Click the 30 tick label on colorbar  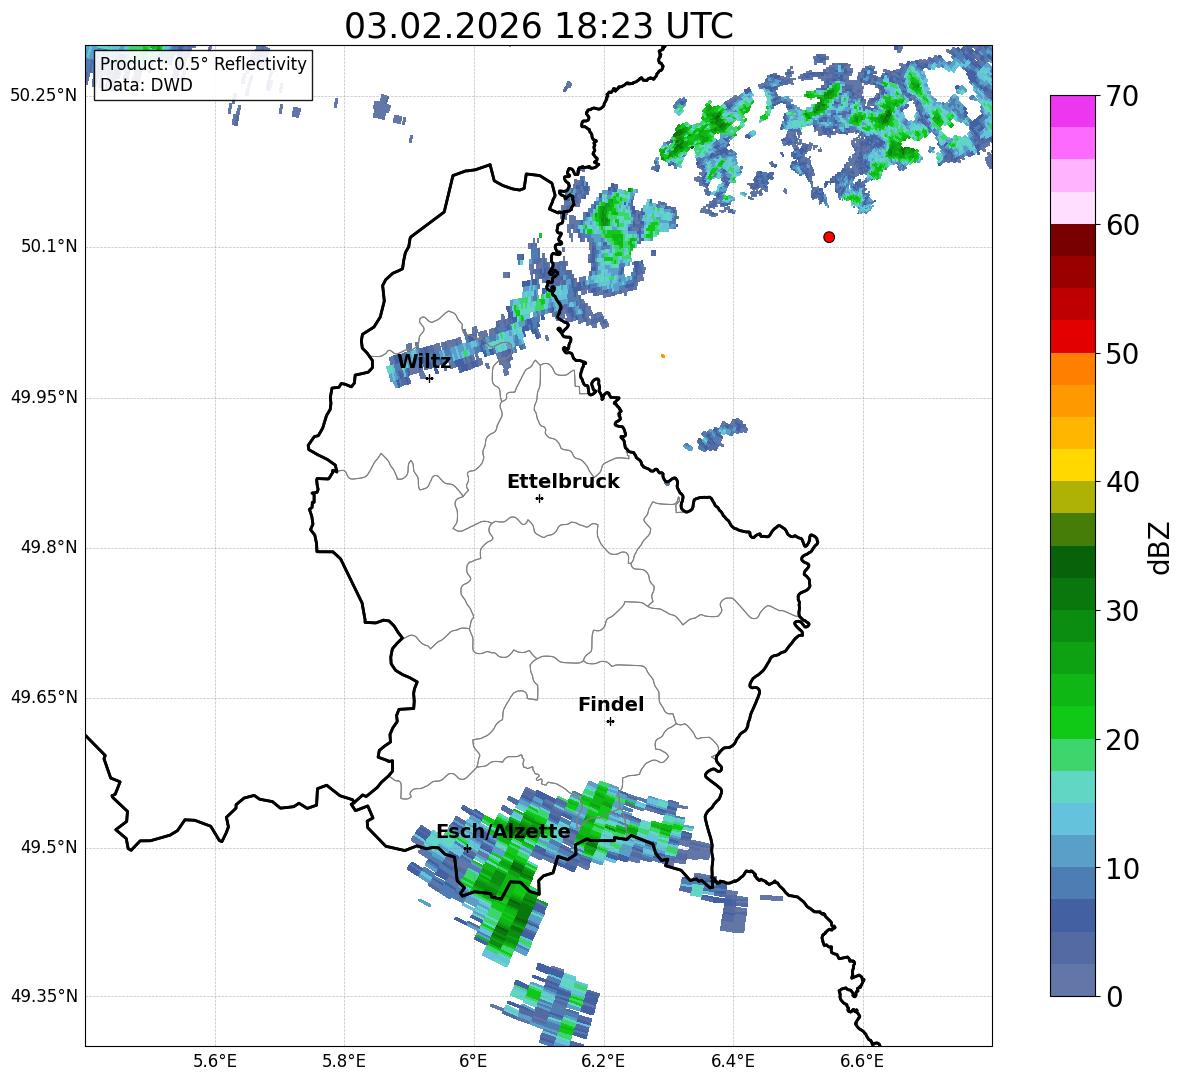click(1122, 611)
